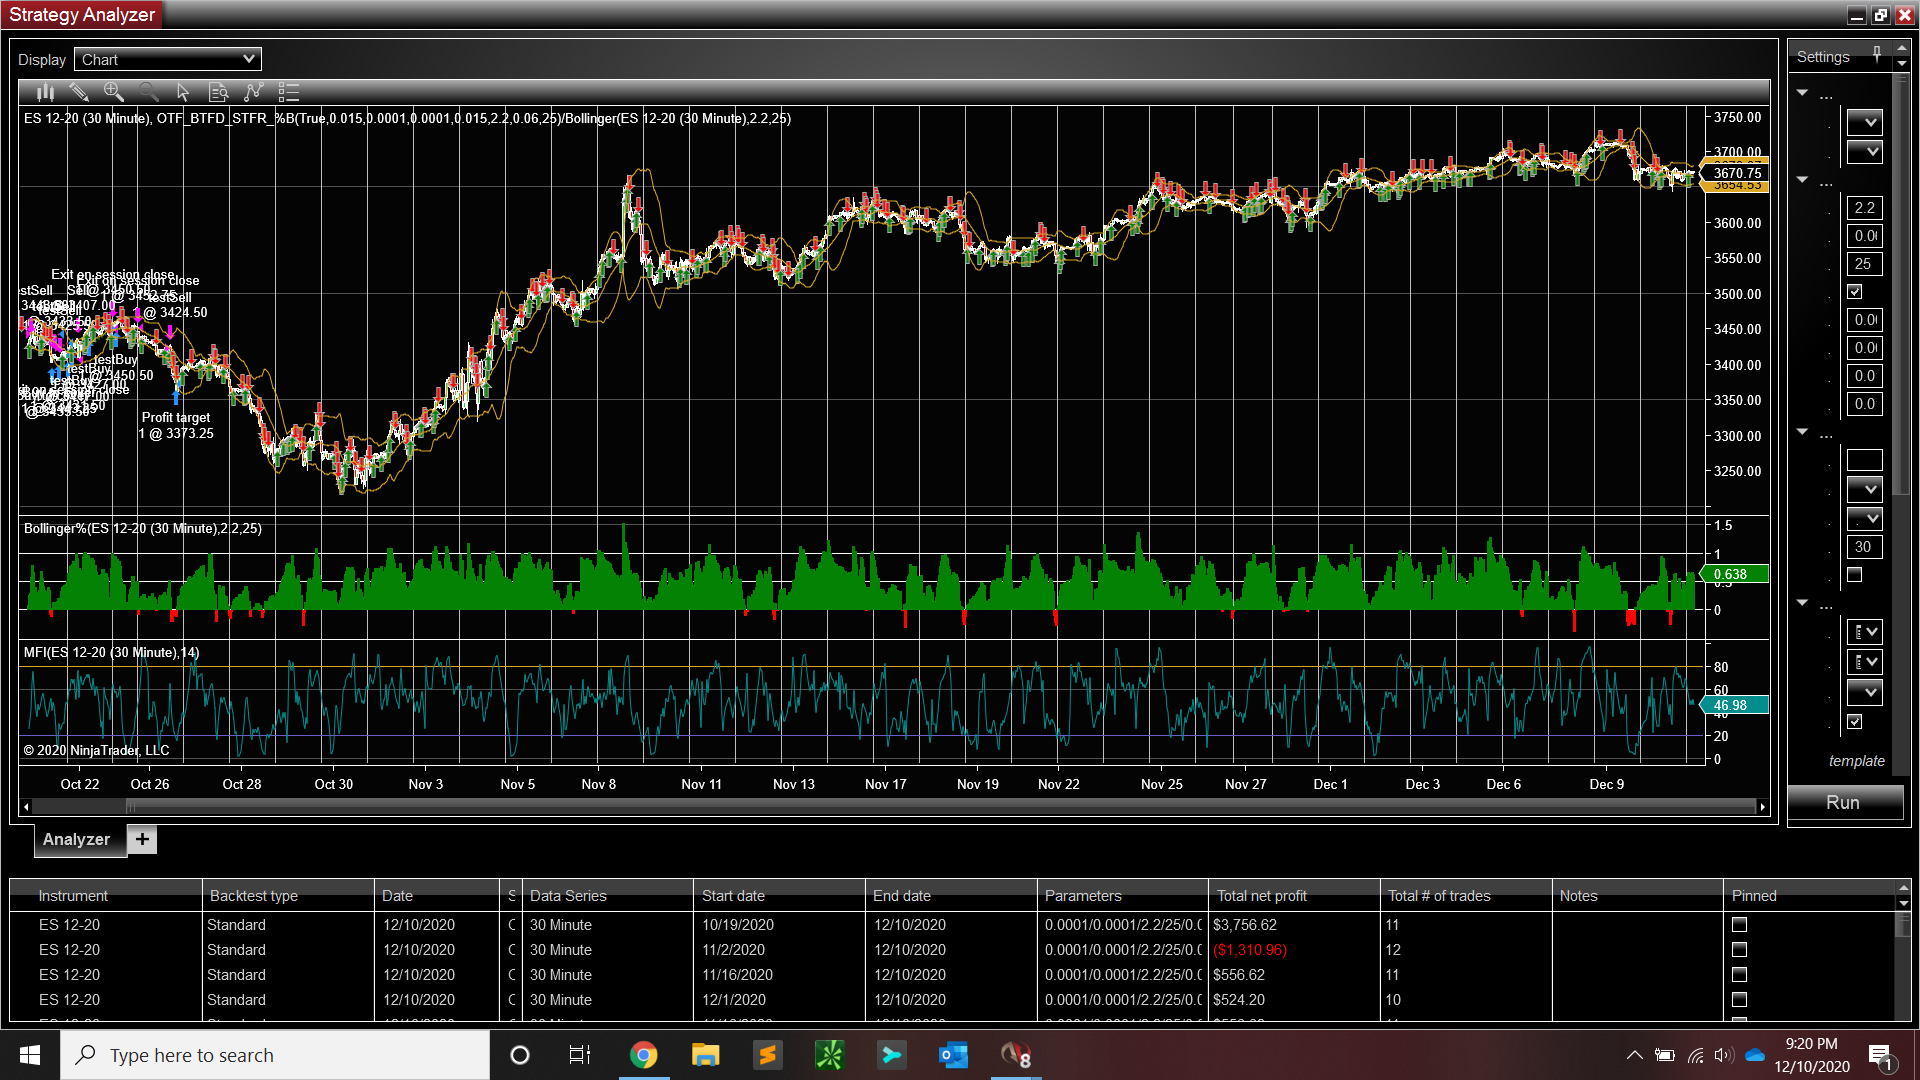The height and width of the screenshot is (1080, 1920).
Task: Pin the first ES 12-20 result row
Action: (x=1739, y=925)
